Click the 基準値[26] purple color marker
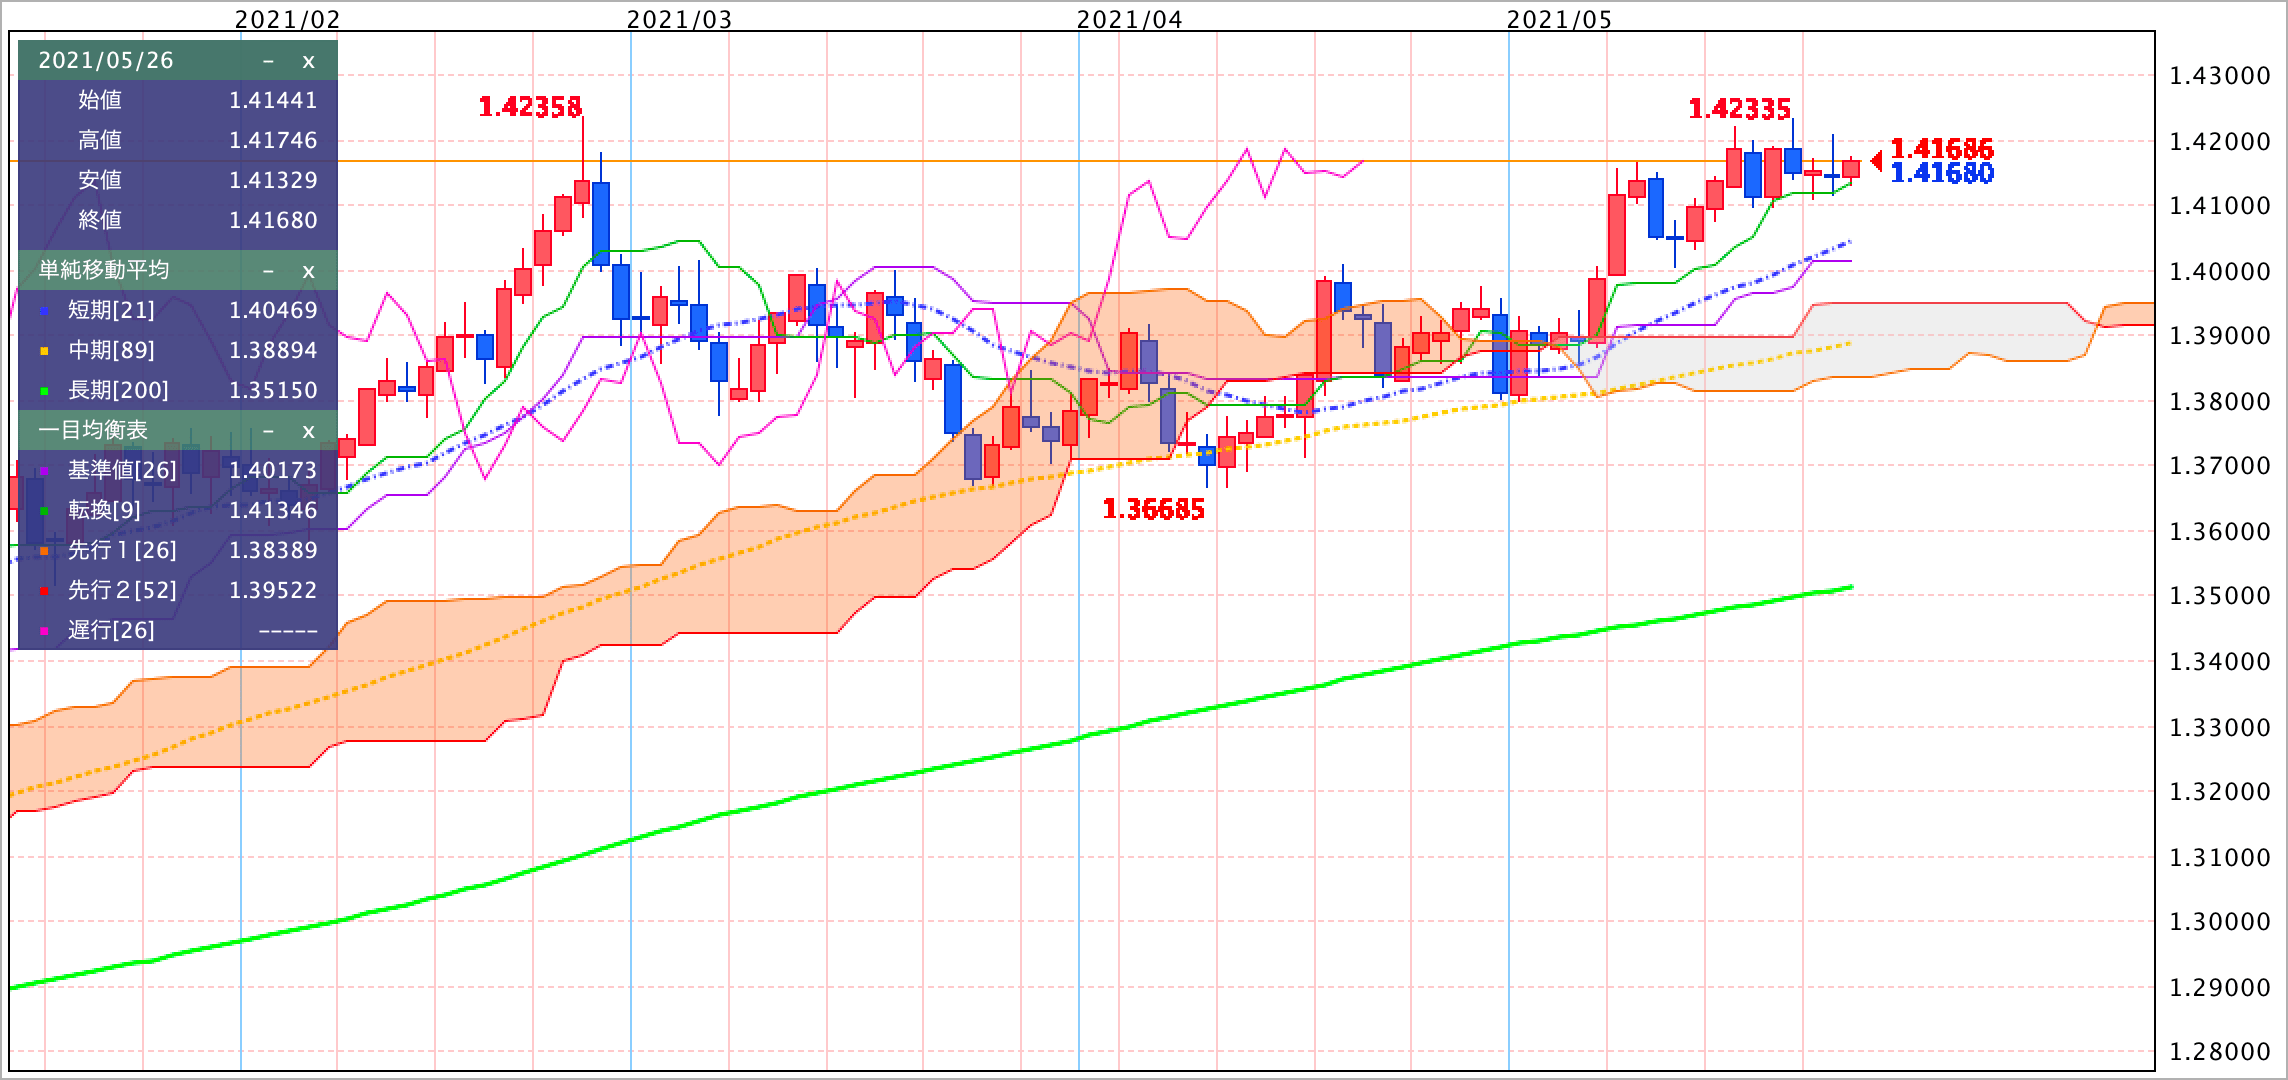 (x=44, y=472)
